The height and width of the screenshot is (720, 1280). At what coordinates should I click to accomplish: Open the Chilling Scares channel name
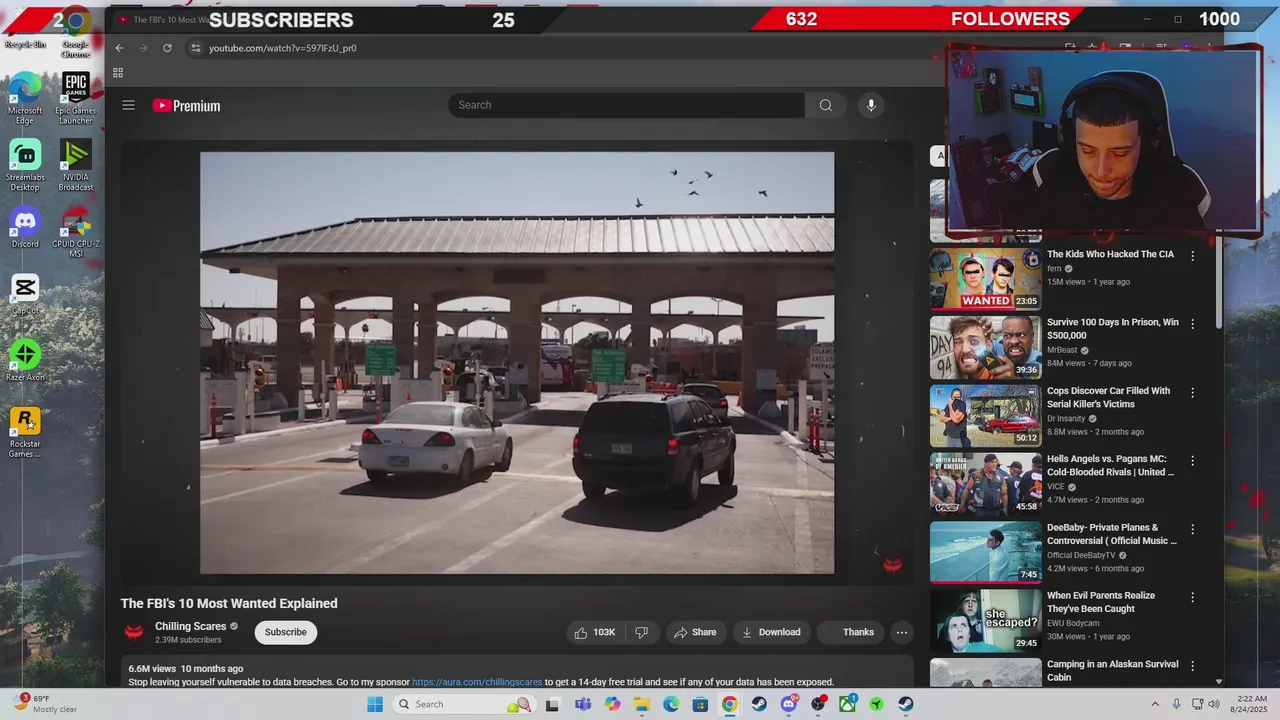190,626
